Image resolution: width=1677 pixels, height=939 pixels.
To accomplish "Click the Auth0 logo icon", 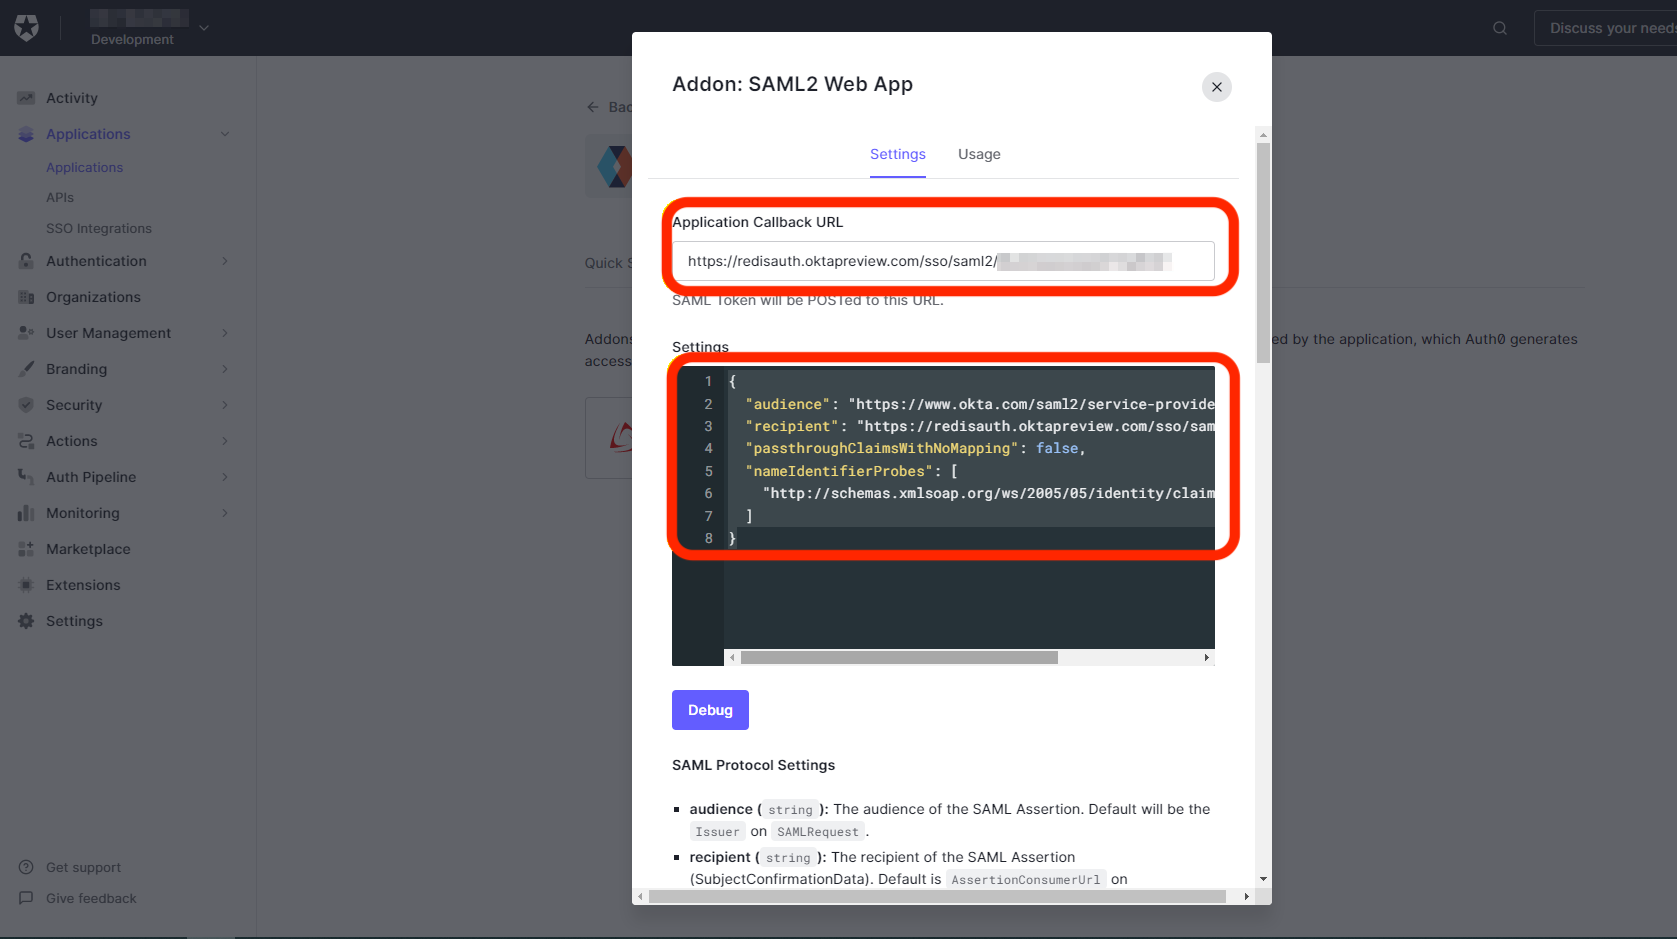I will (x=27, y=28).
